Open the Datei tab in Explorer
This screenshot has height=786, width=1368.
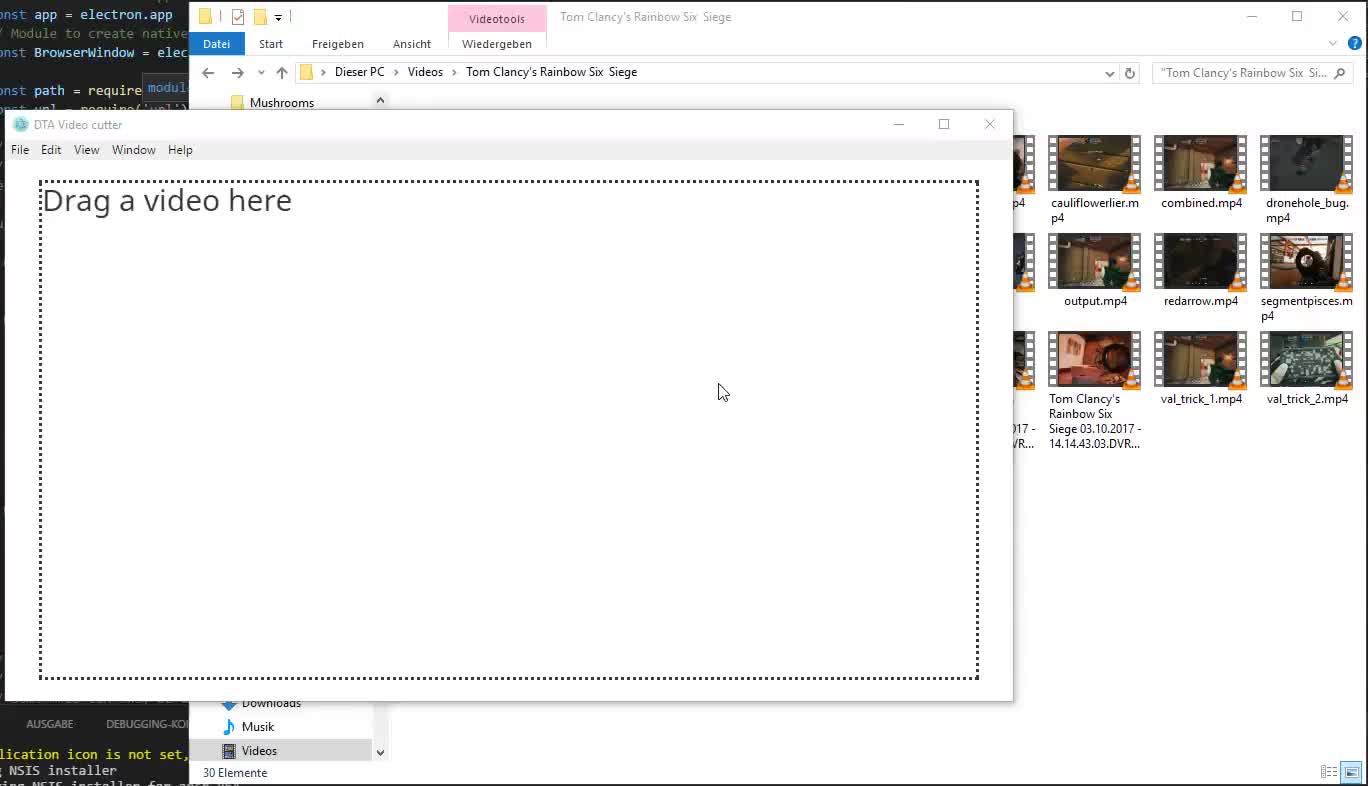point(217,44)
